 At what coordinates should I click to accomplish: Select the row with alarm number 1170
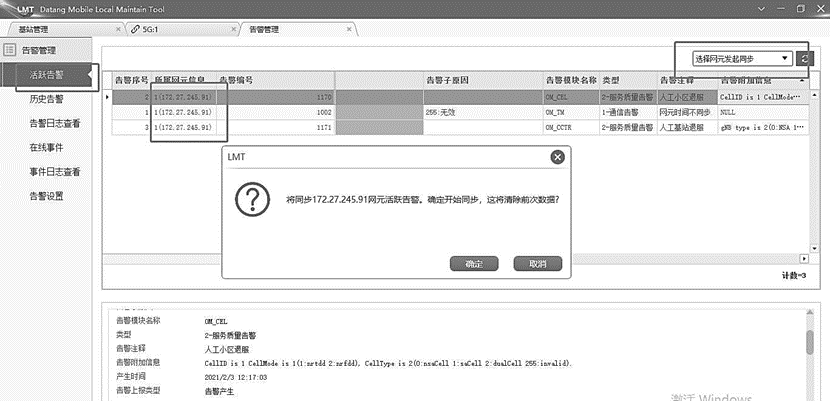pyautogui.click(x=460, y=97)
